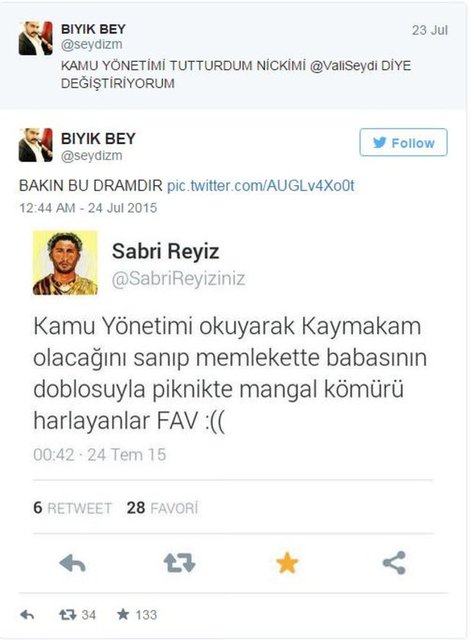Open the @ValiSeydi mention link

(x=343, y=66)
